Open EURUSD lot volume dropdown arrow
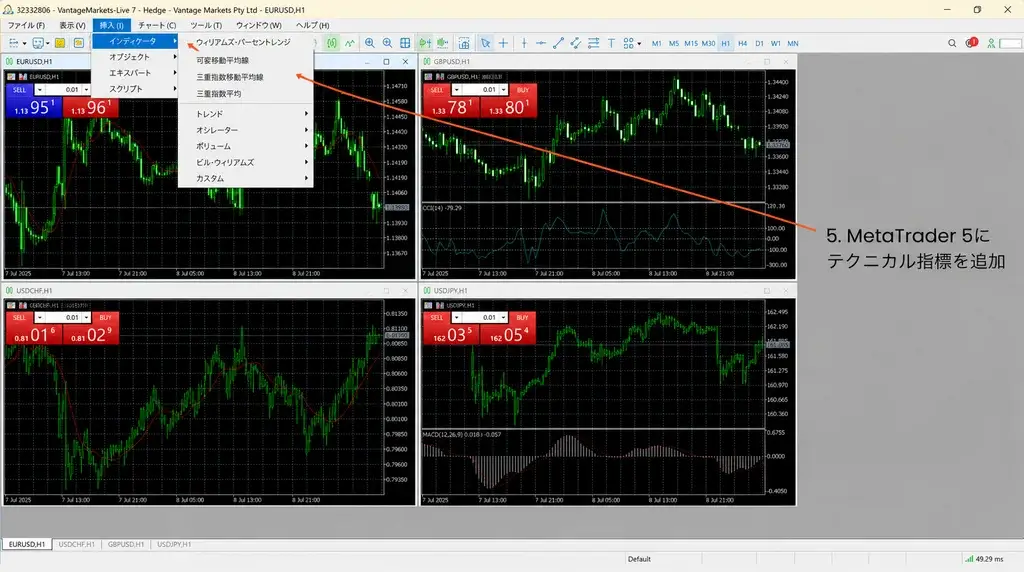The width and height of the screenshot is (1024, 572). pyautogui.click(x=86, y=89)
